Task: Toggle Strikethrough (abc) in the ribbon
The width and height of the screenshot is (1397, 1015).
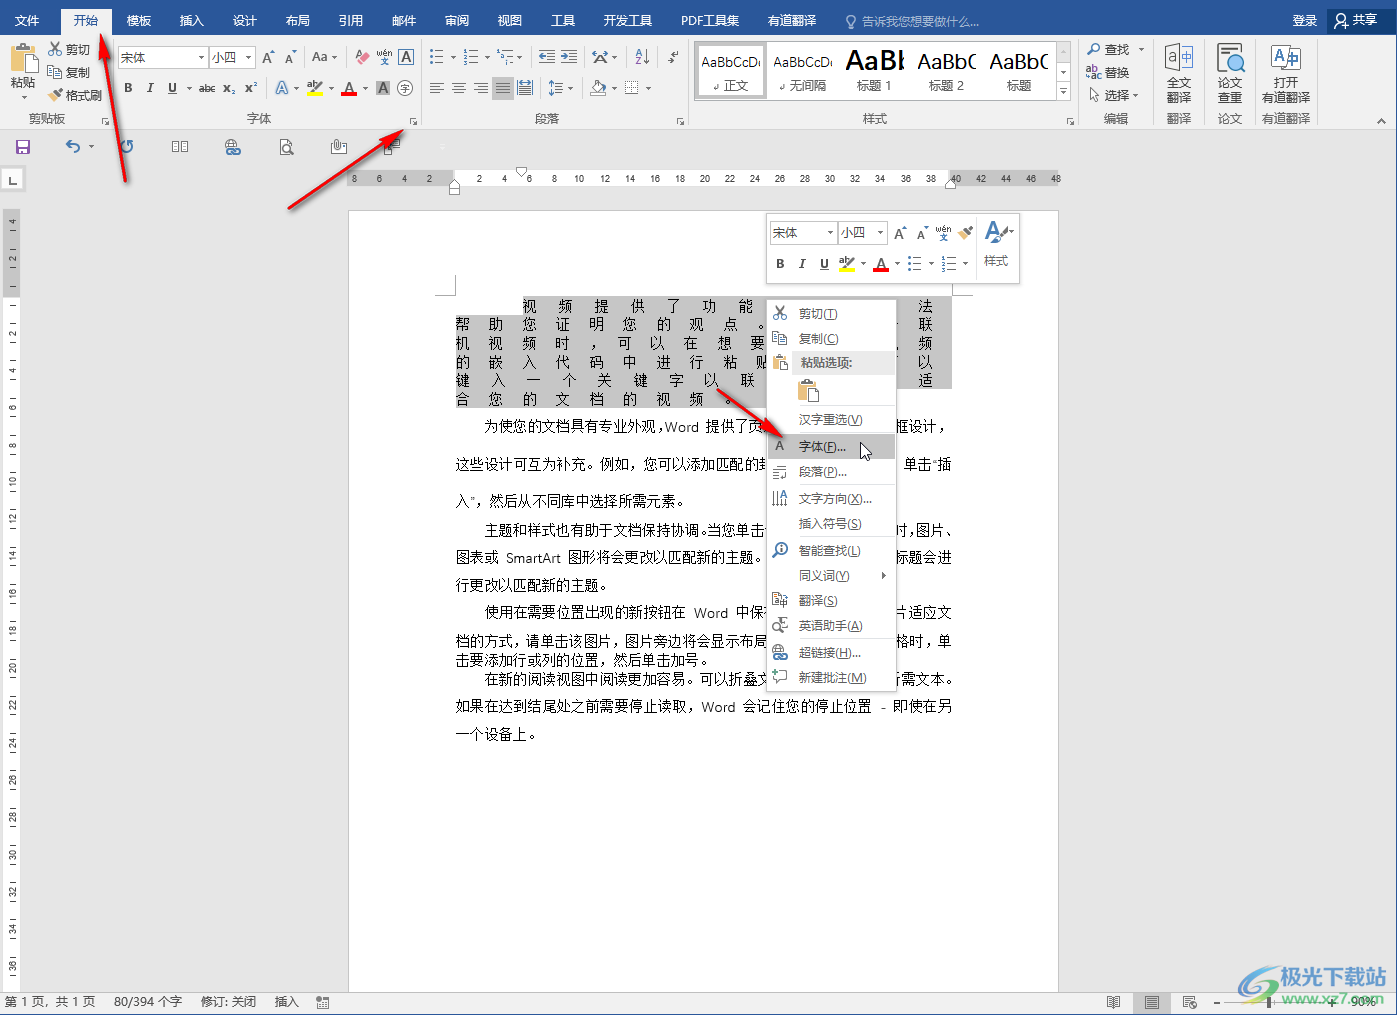Action: (207, 88)
